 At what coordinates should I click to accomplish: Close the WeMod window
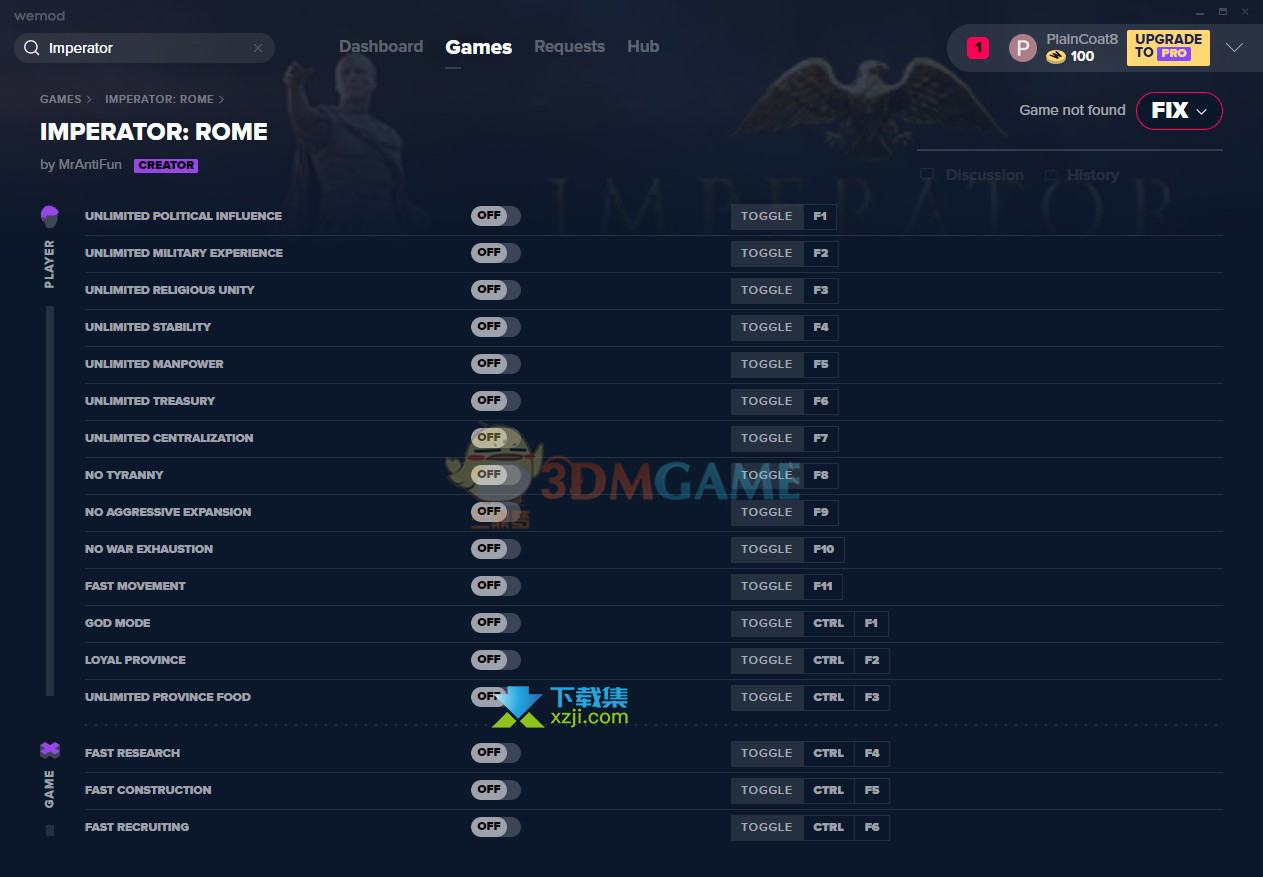pos(1243,14)
